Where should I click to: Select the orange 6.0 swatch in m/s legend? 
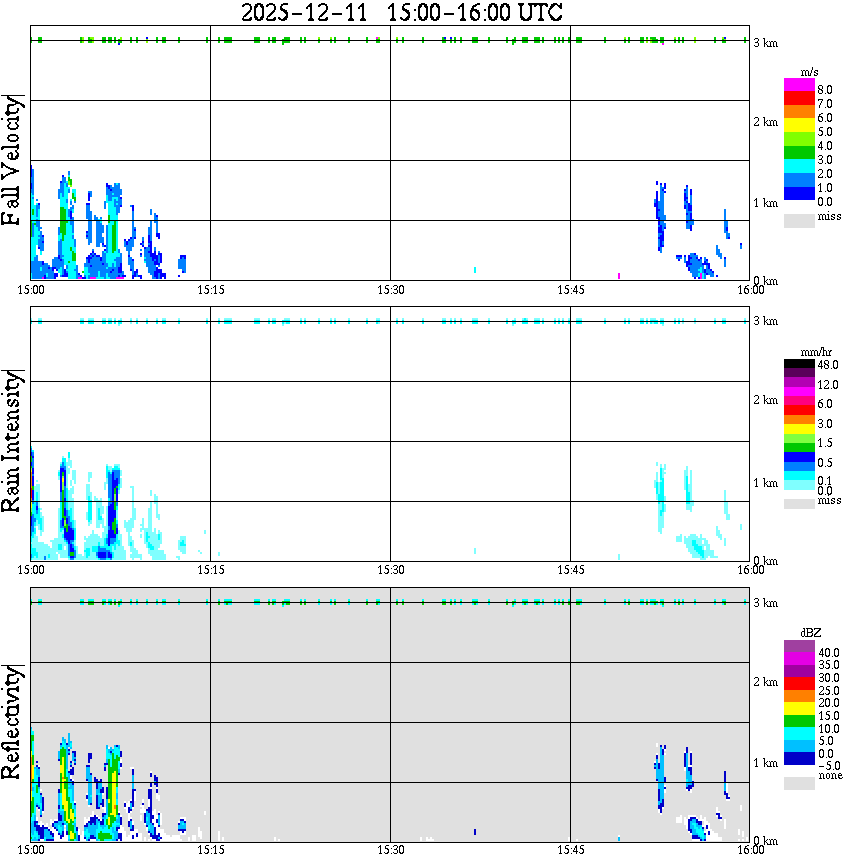coord(799,112)
